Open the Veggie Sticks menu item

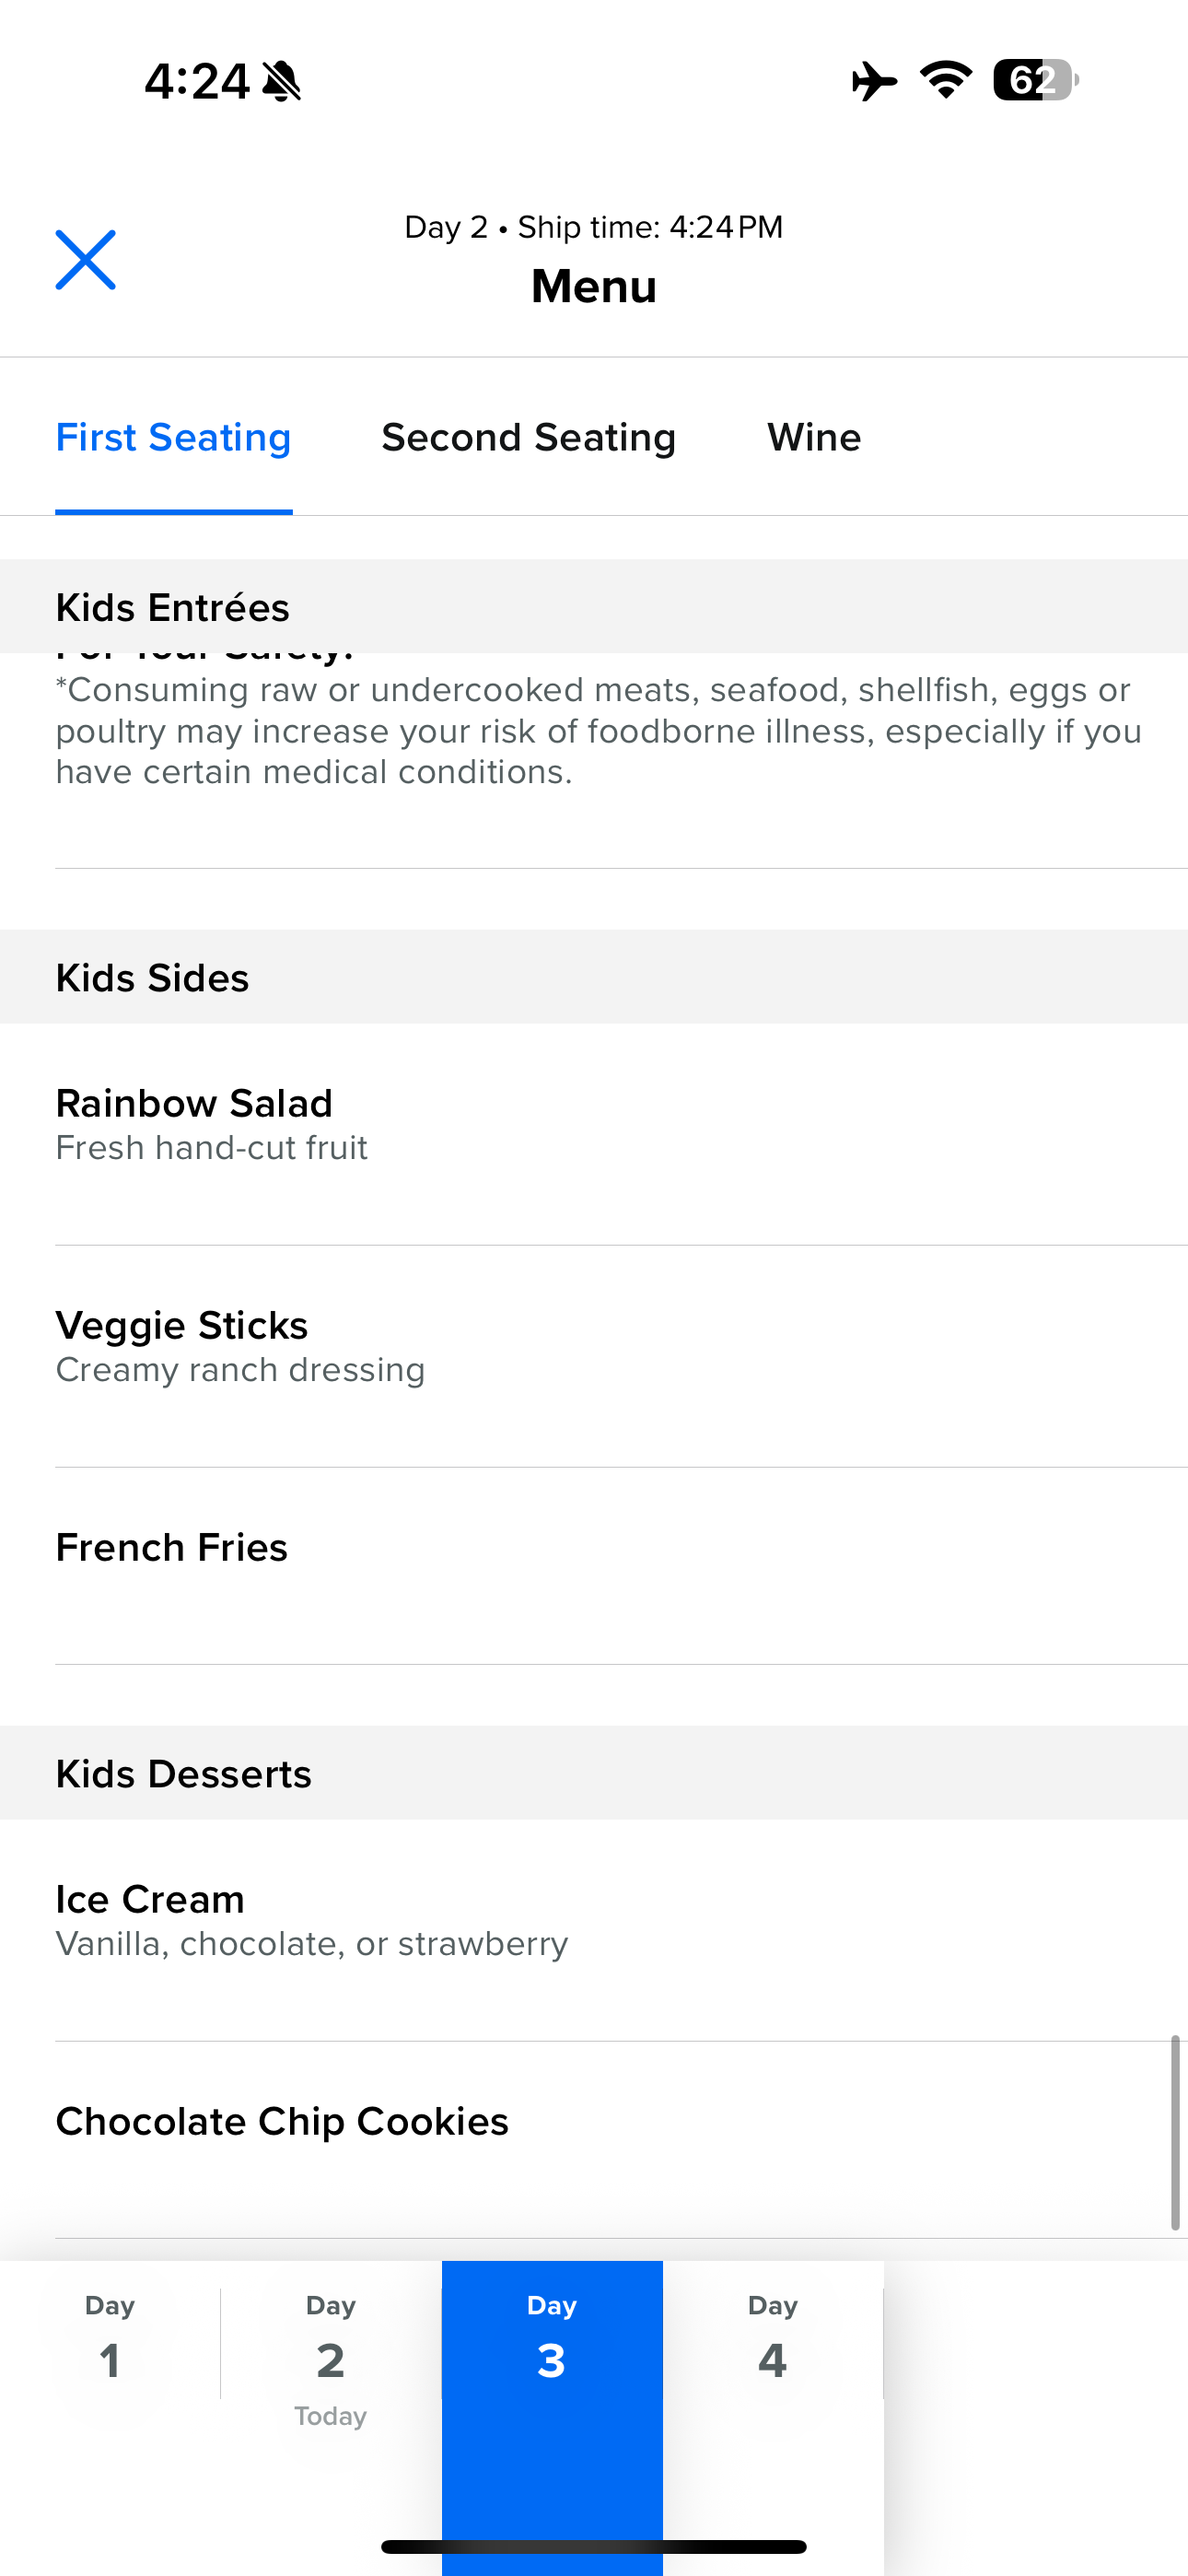182,1346
